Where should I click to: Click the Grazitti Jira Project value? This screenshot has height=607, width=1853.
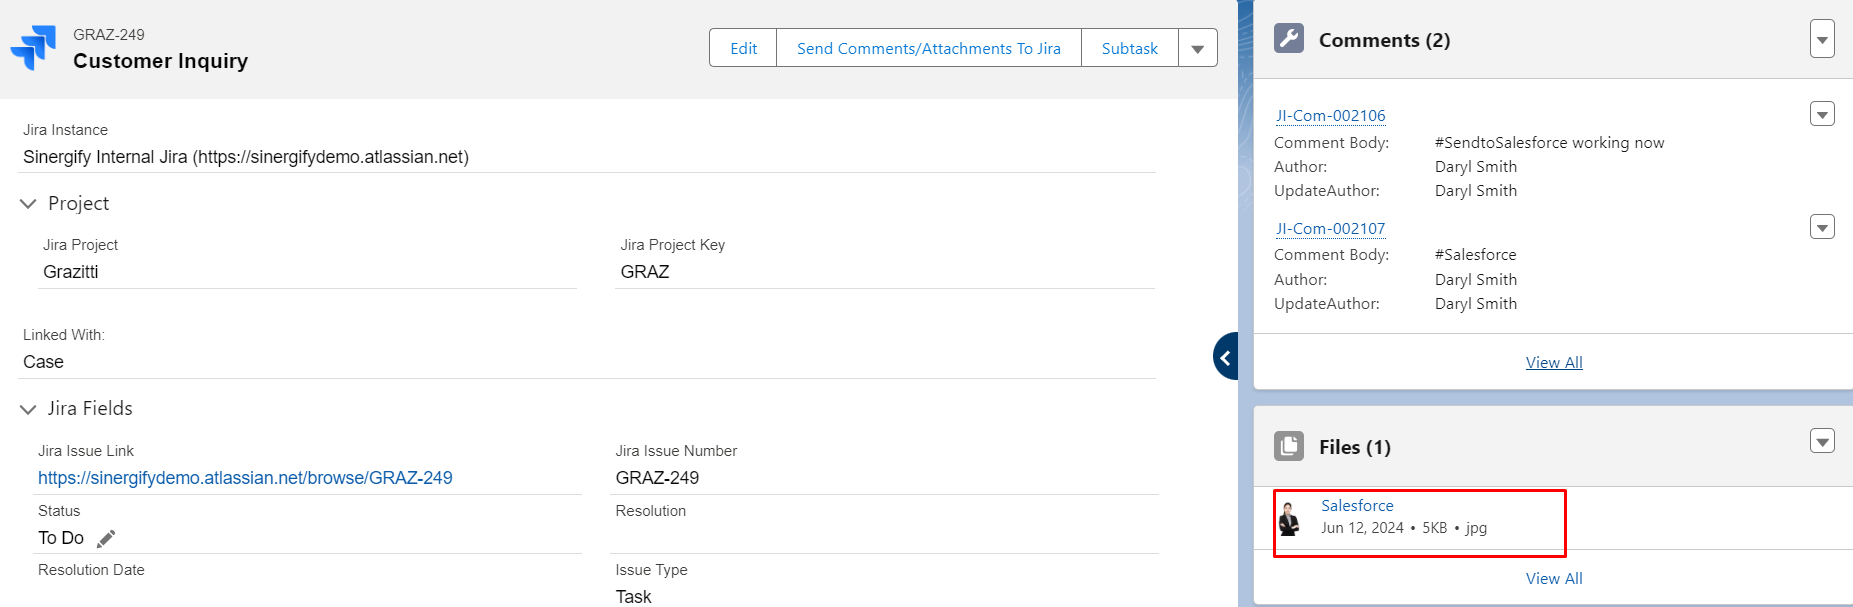[x=71, y=272]
